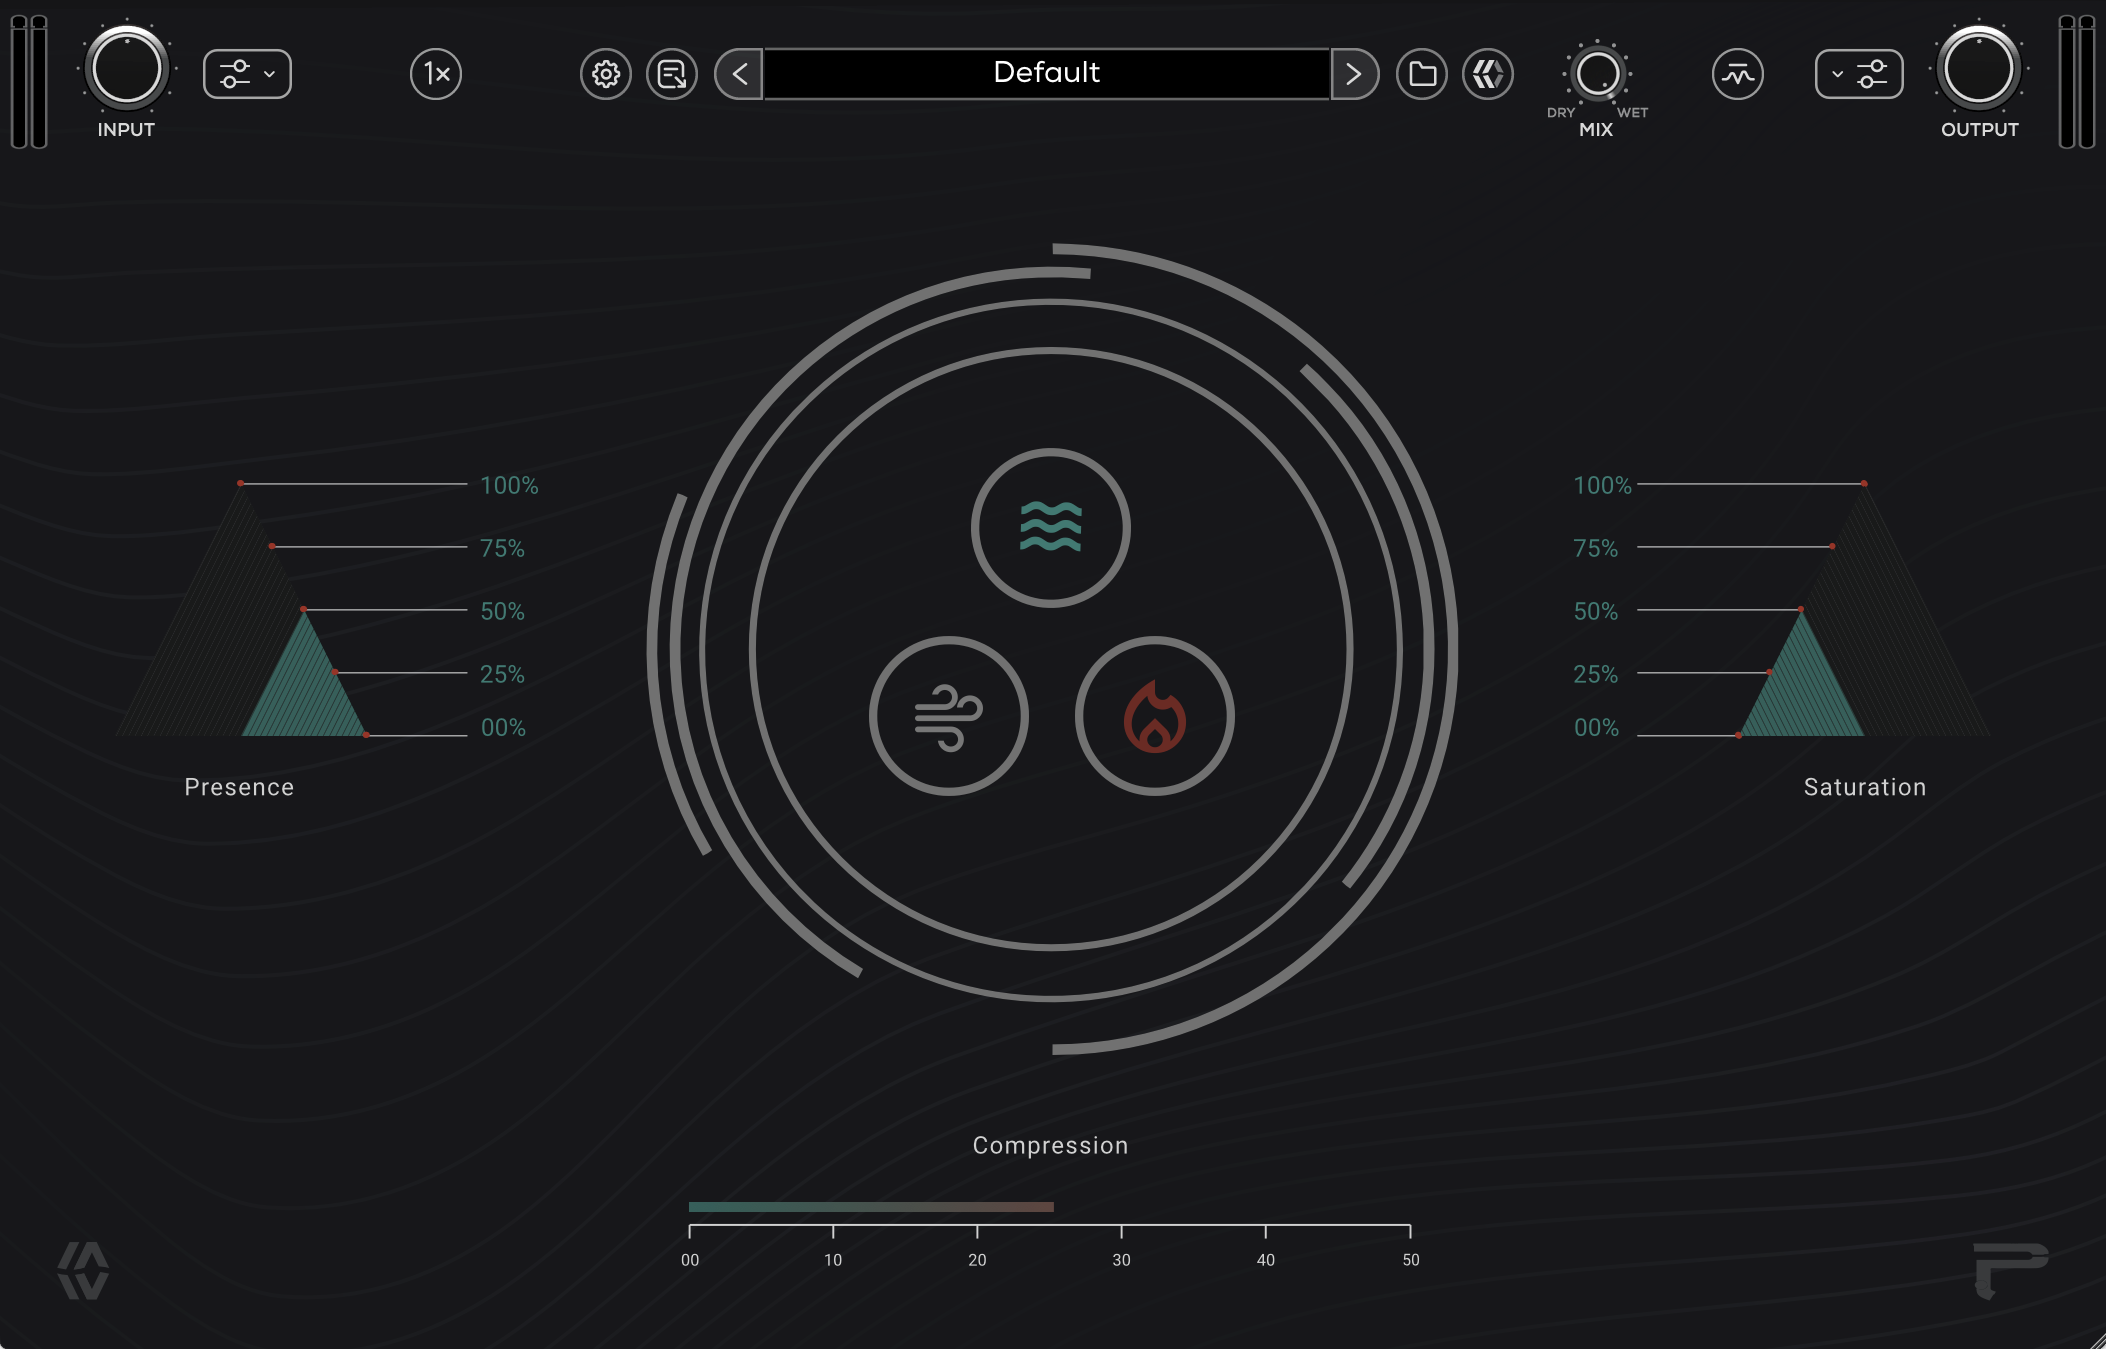The width and height of the screenshot is (2106, 1349).
Task: Select the water waves mode icon
Action: click(1051, 527)
